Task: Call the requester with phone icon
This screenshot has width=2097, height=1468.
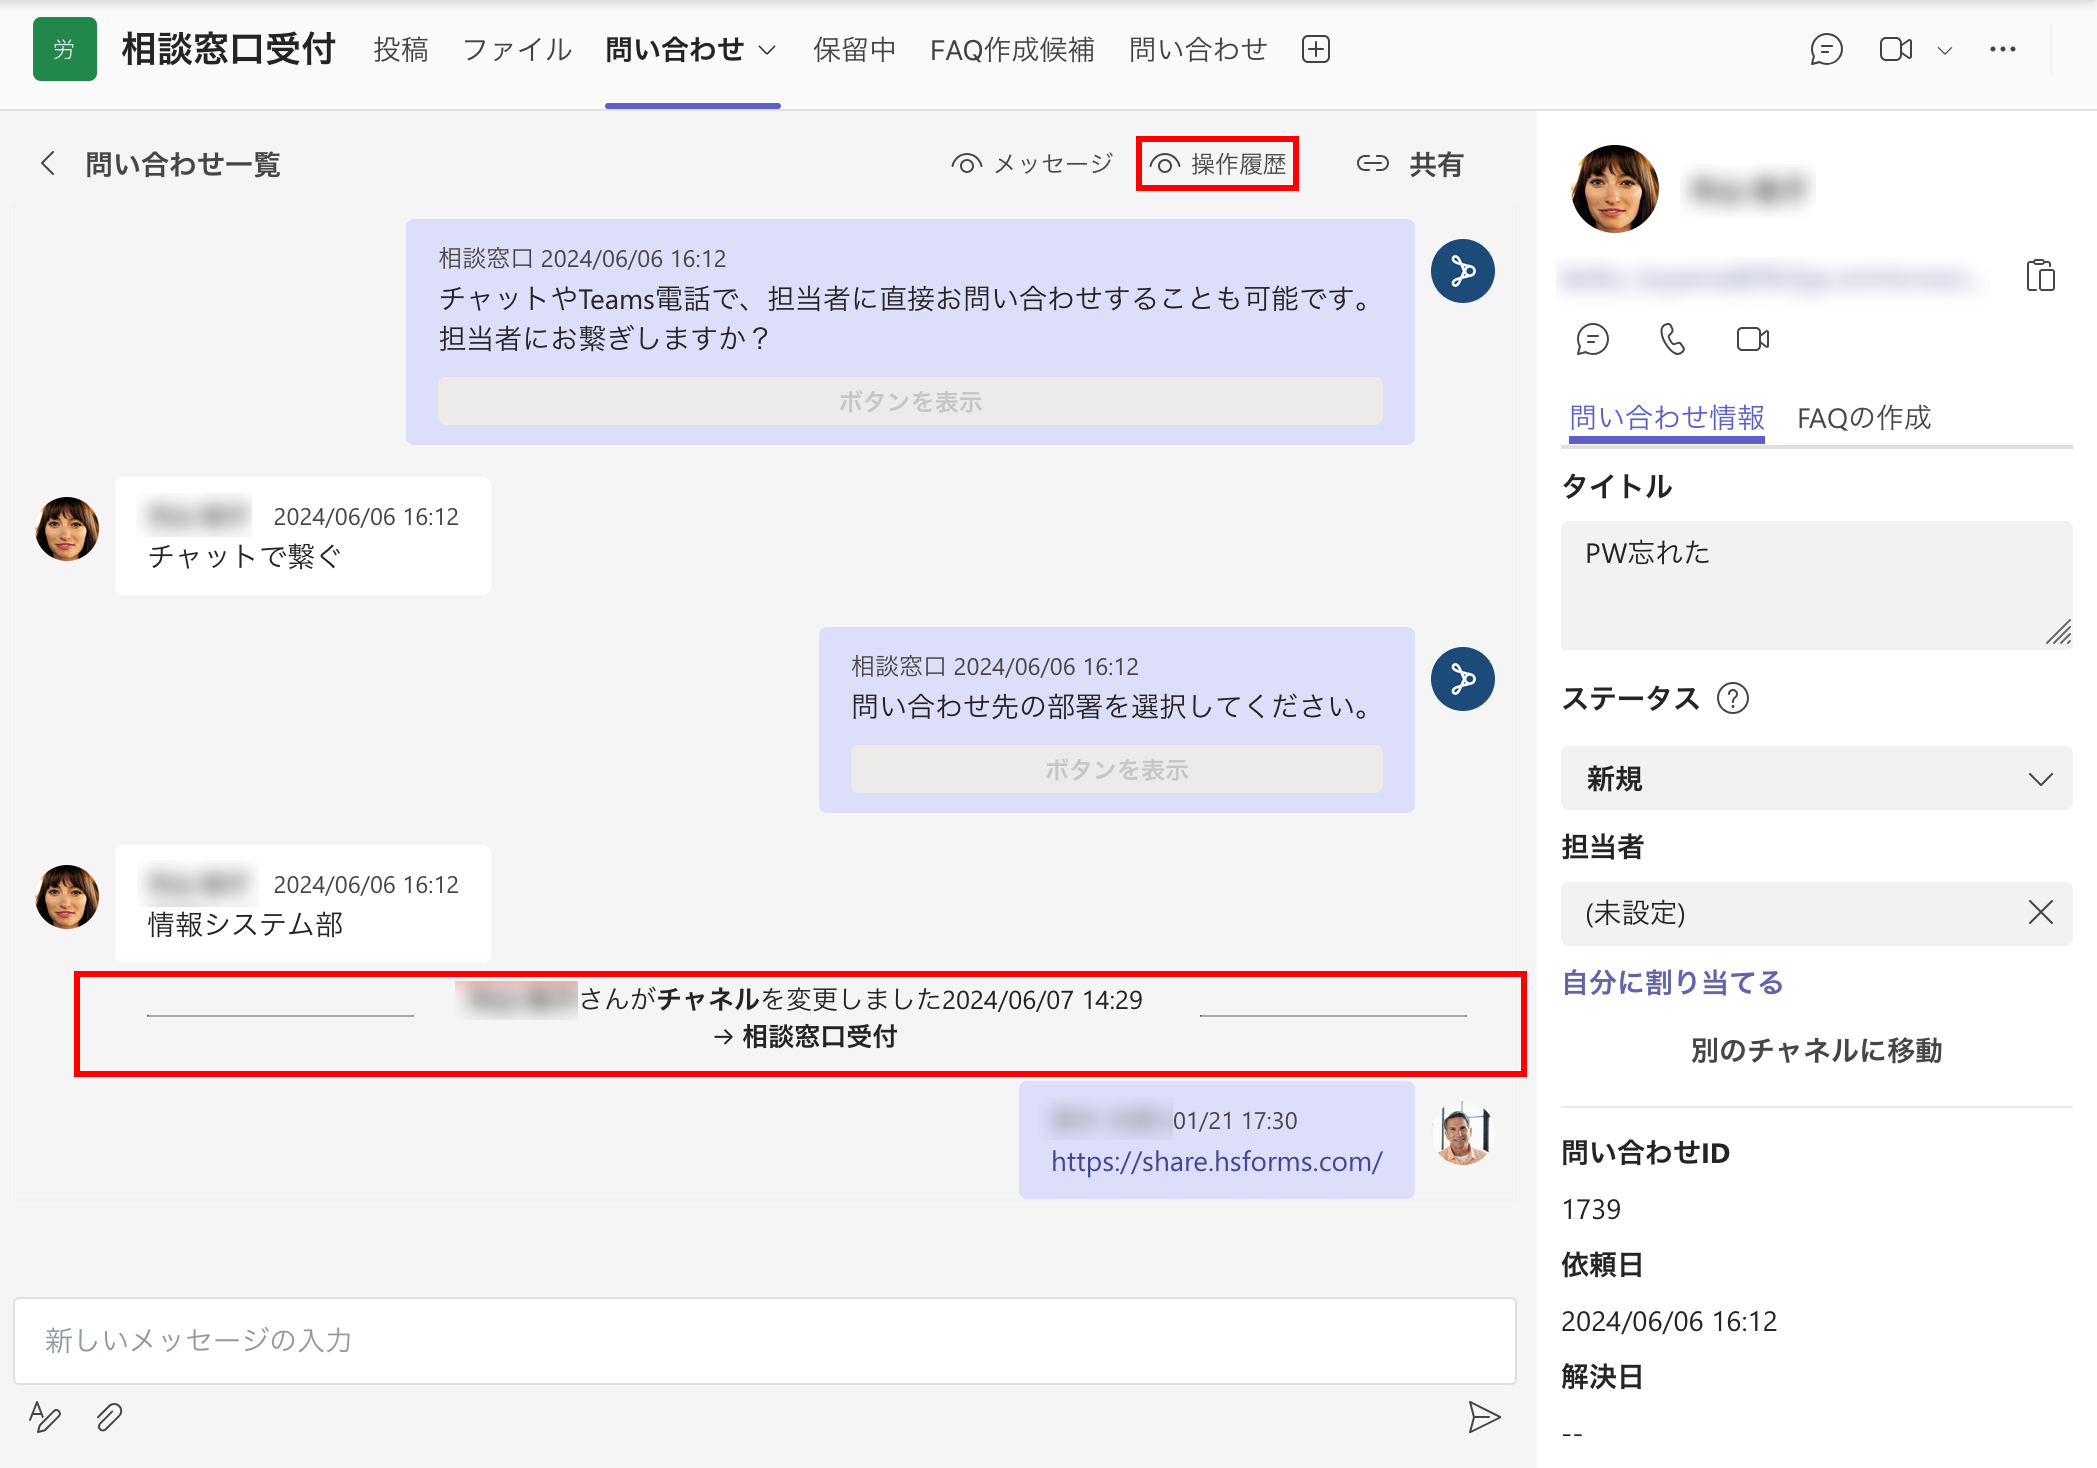Action: (x=1672, y=339)
